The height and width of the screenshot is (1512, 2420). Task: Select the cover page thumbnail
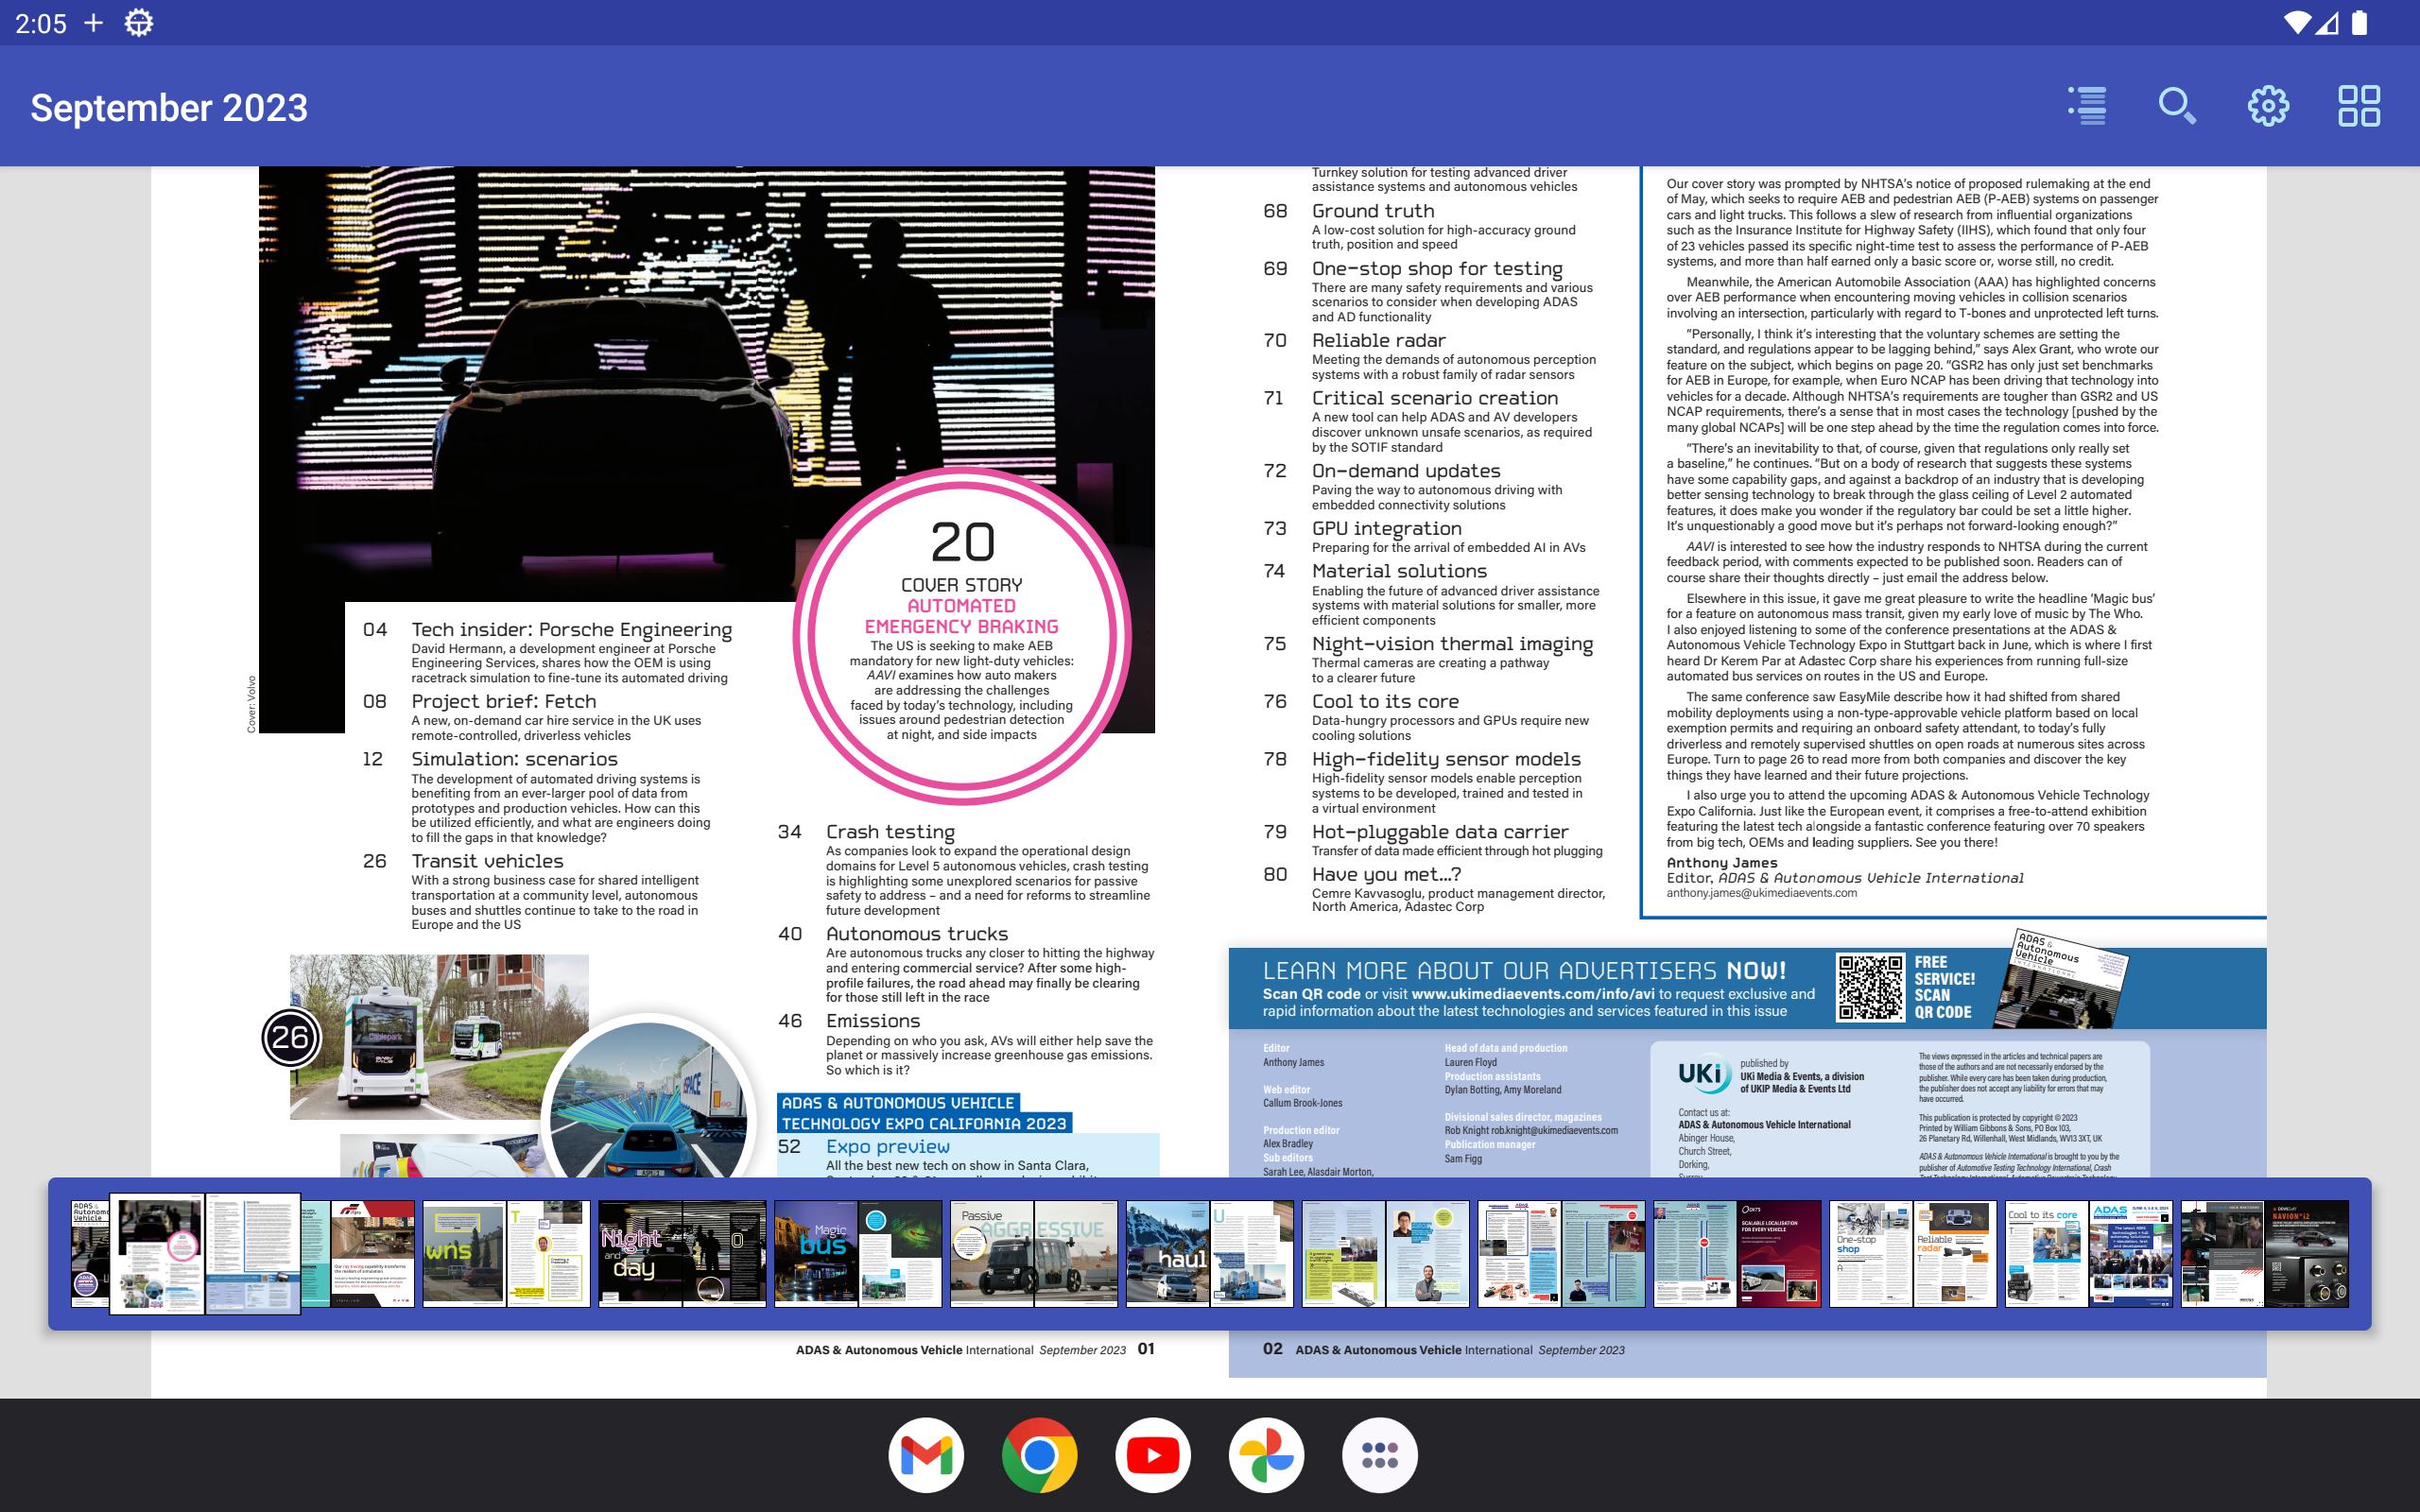[x=90, y=1253]
